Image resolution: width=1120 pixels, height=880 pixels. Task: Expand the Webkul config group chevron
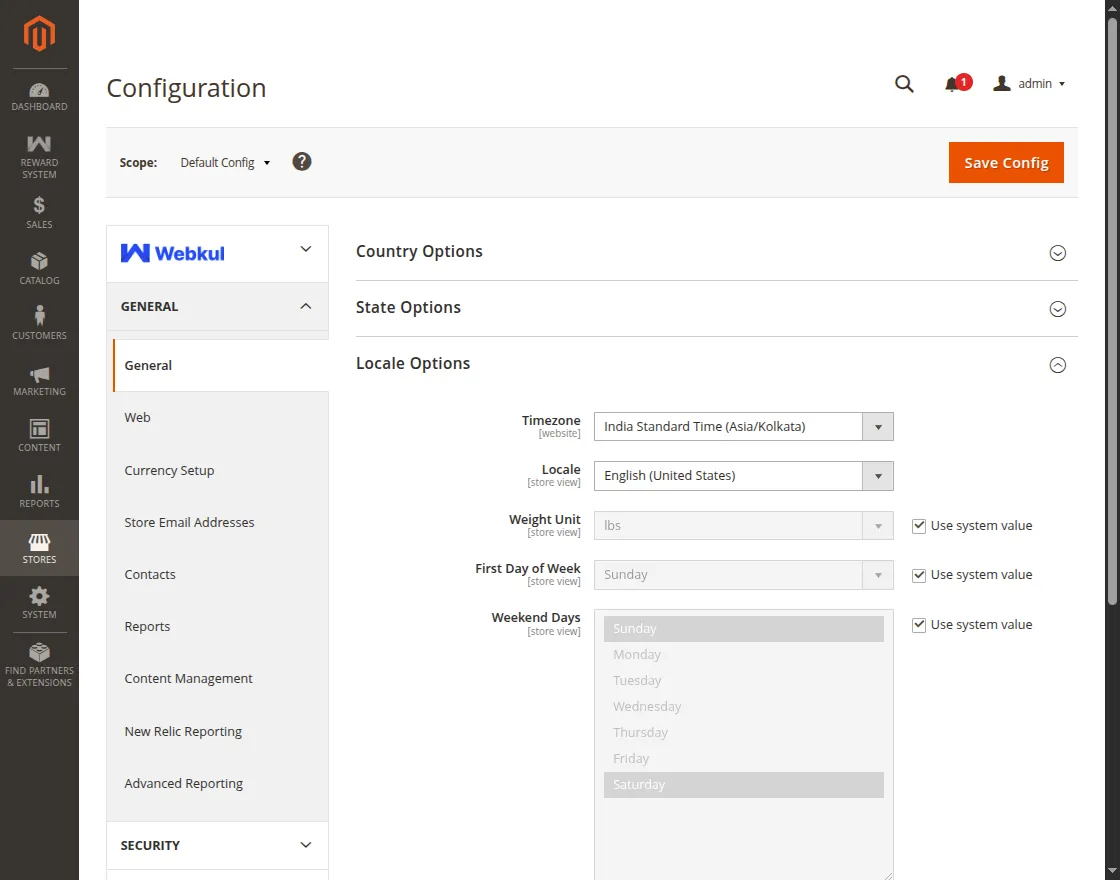306,249
